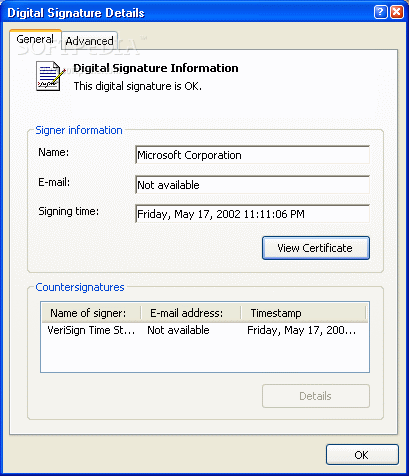Click the Signer information group label
Viewport: 409px width, 476px height.
coord(79,130)
